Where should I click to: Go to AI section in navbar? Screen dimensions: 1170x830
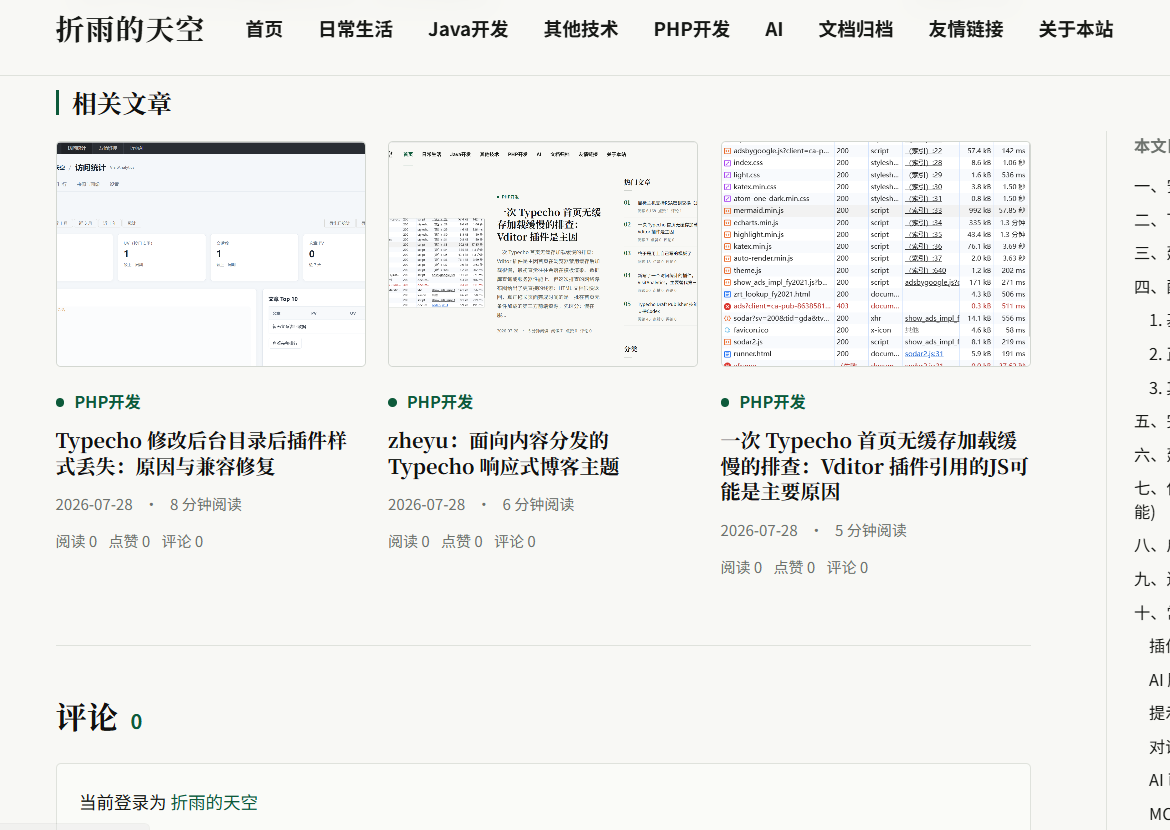[x=774, y=30]
